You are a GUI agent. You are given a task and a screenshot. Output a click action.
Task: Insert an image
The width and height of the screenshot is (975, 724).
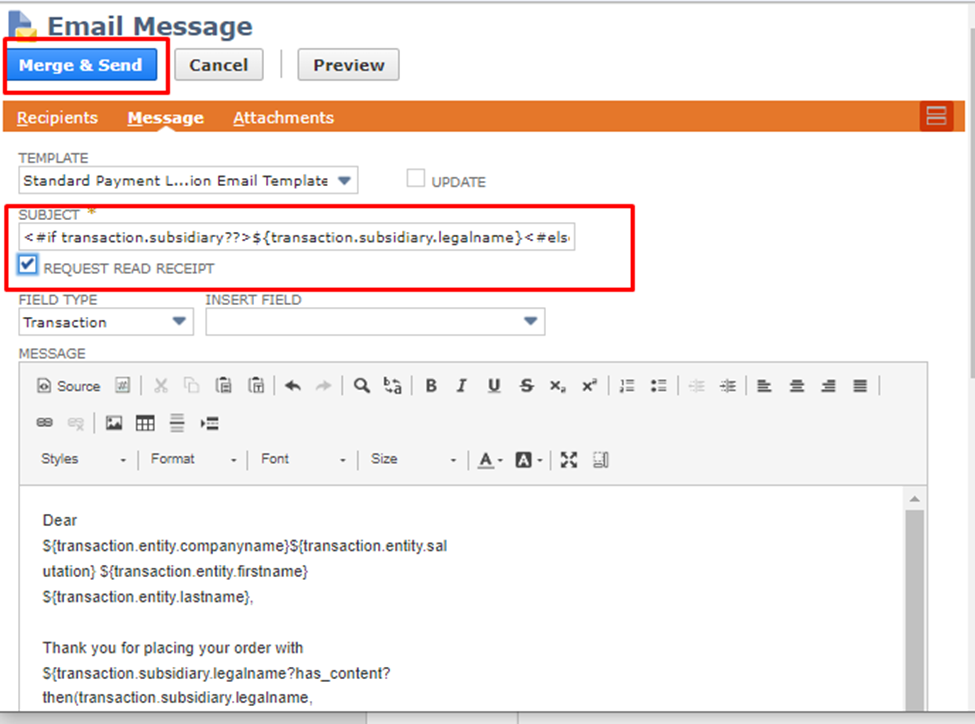(113, 423)
